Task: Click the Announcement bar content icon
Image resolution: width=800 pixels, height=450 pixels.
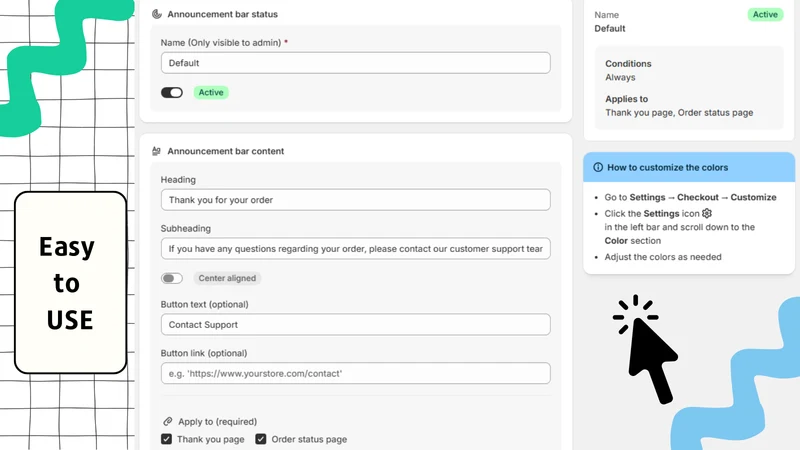Action: click(x=157, y=151)
